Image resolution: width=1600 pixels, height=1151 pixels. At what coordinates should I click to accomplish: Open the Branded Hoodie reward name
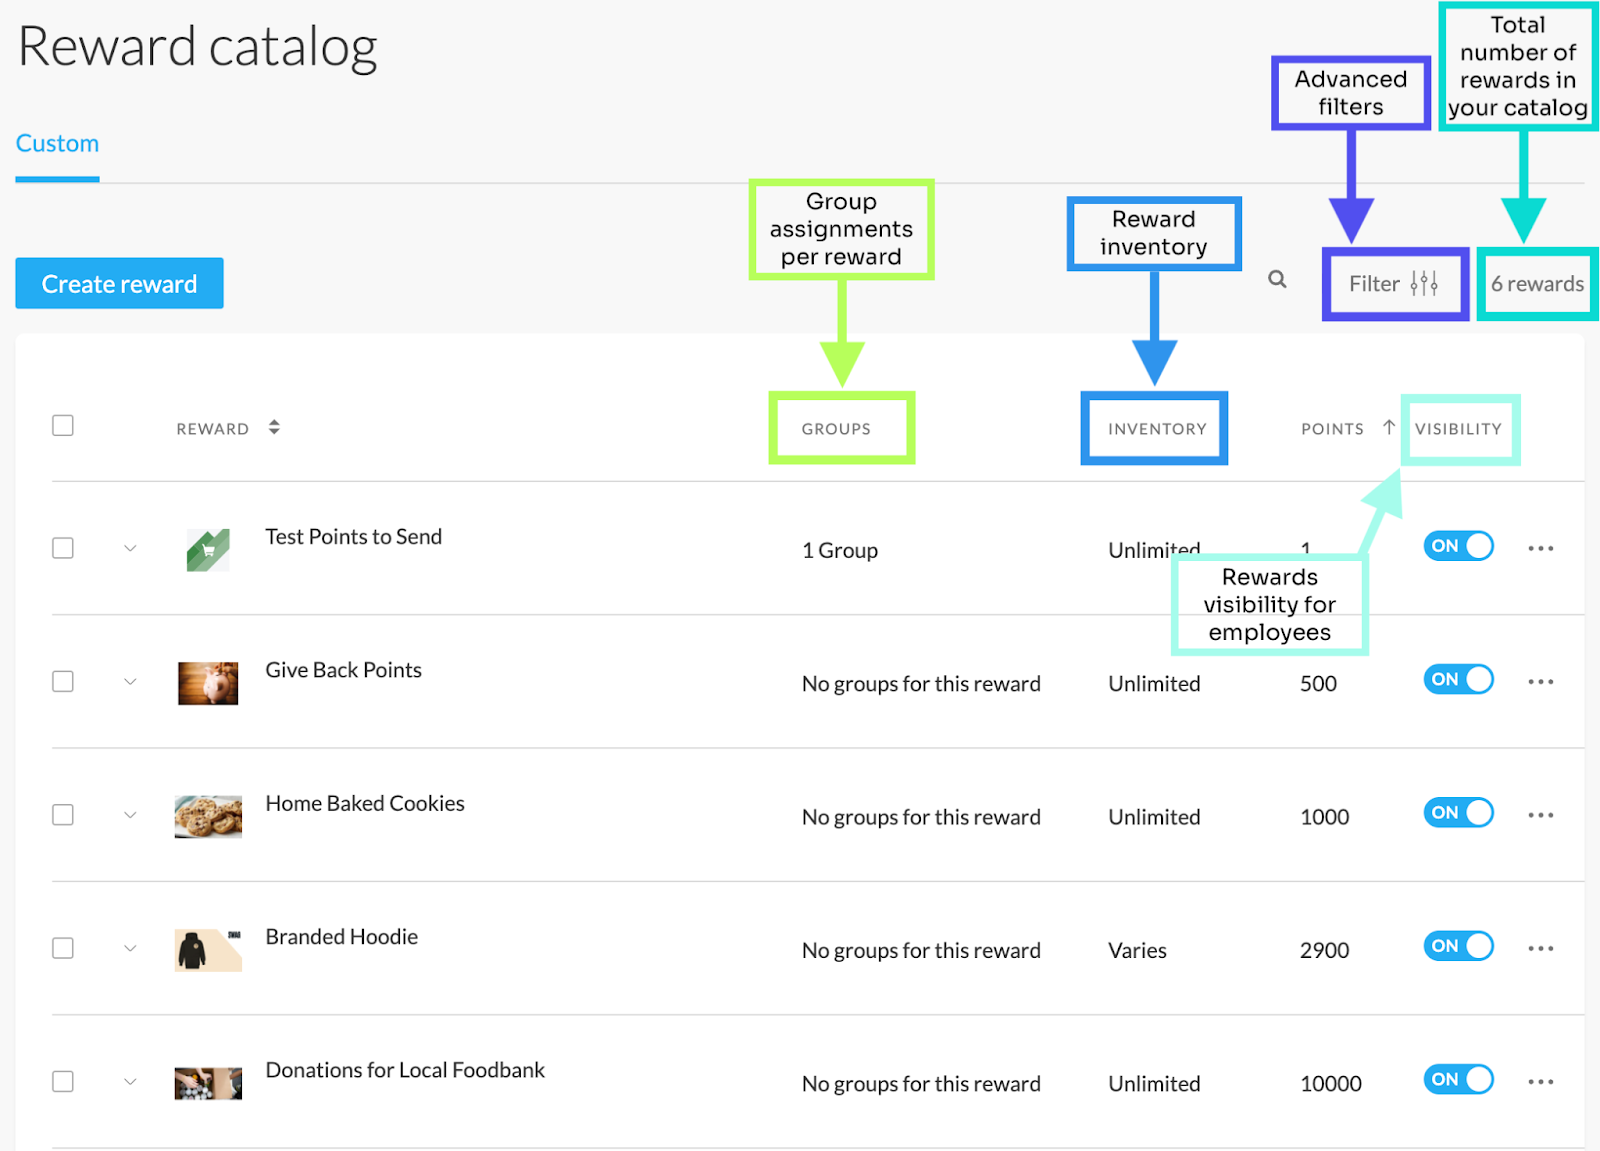click(341, 937)
